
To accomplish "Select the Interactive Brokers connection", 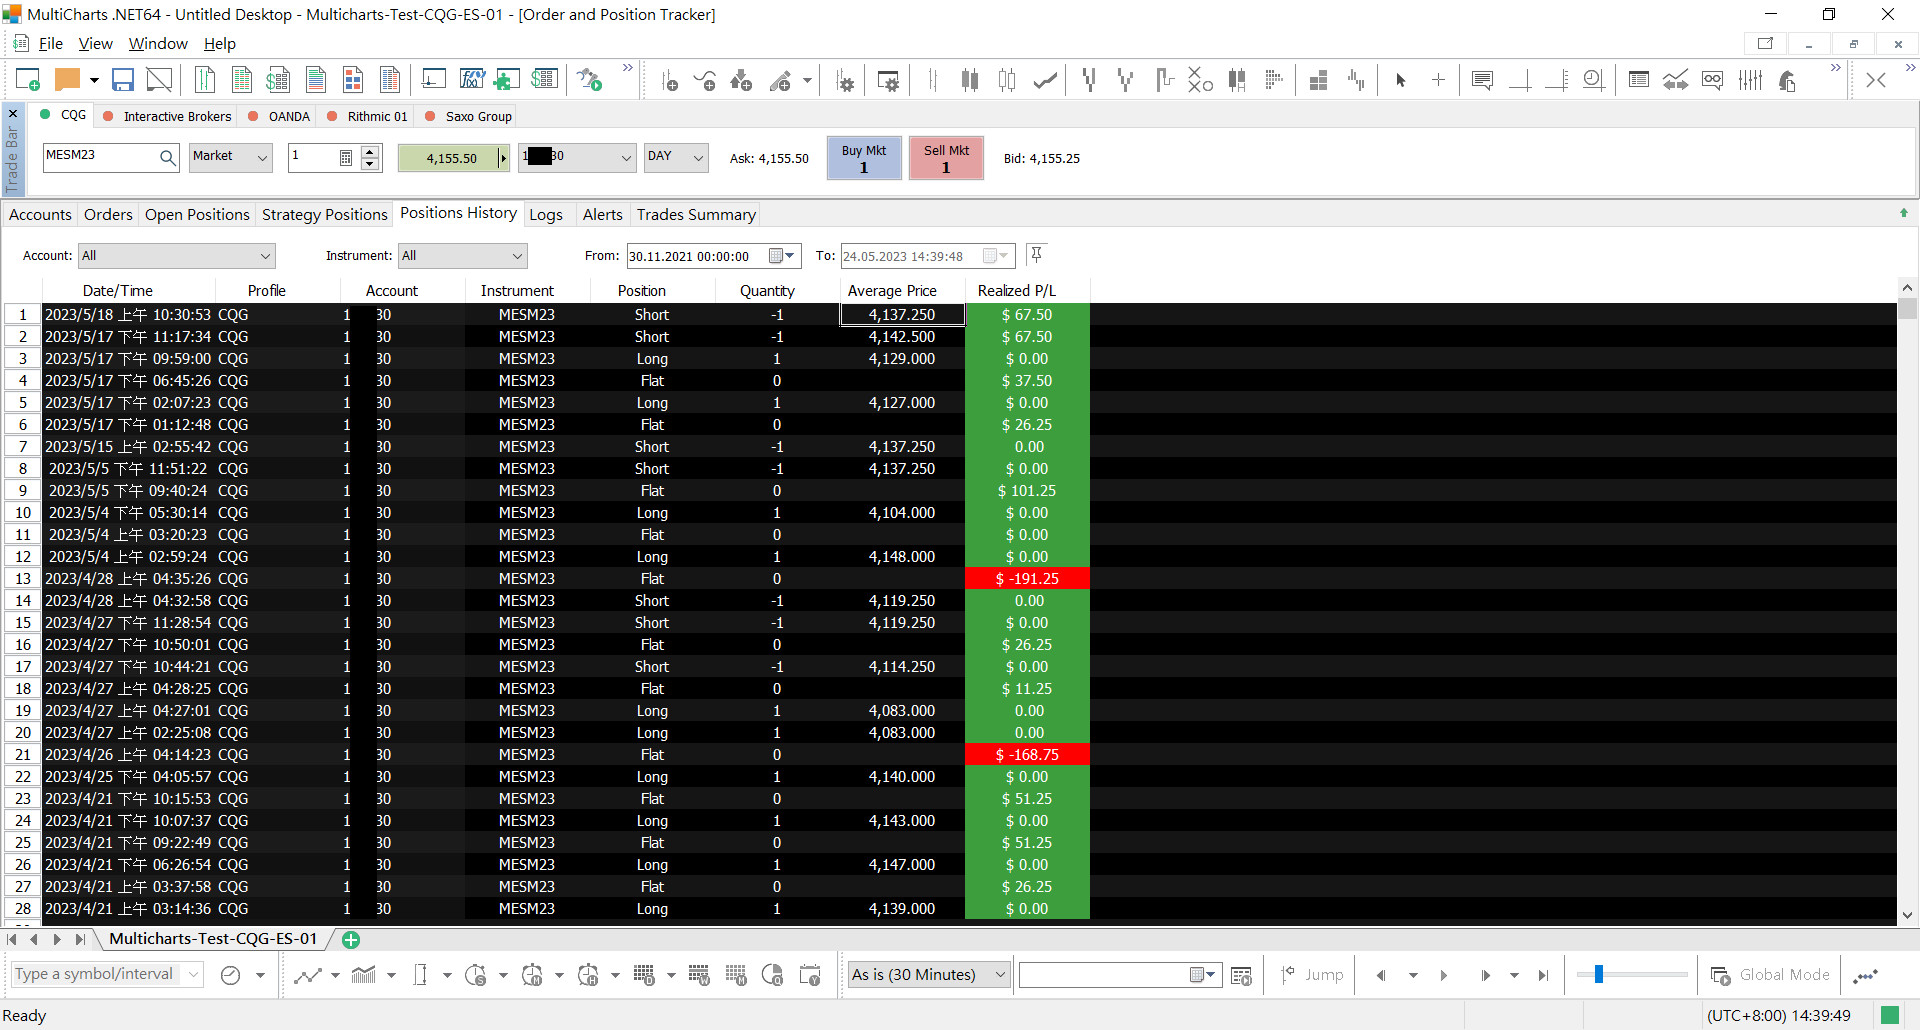I will tap(167, 116).
